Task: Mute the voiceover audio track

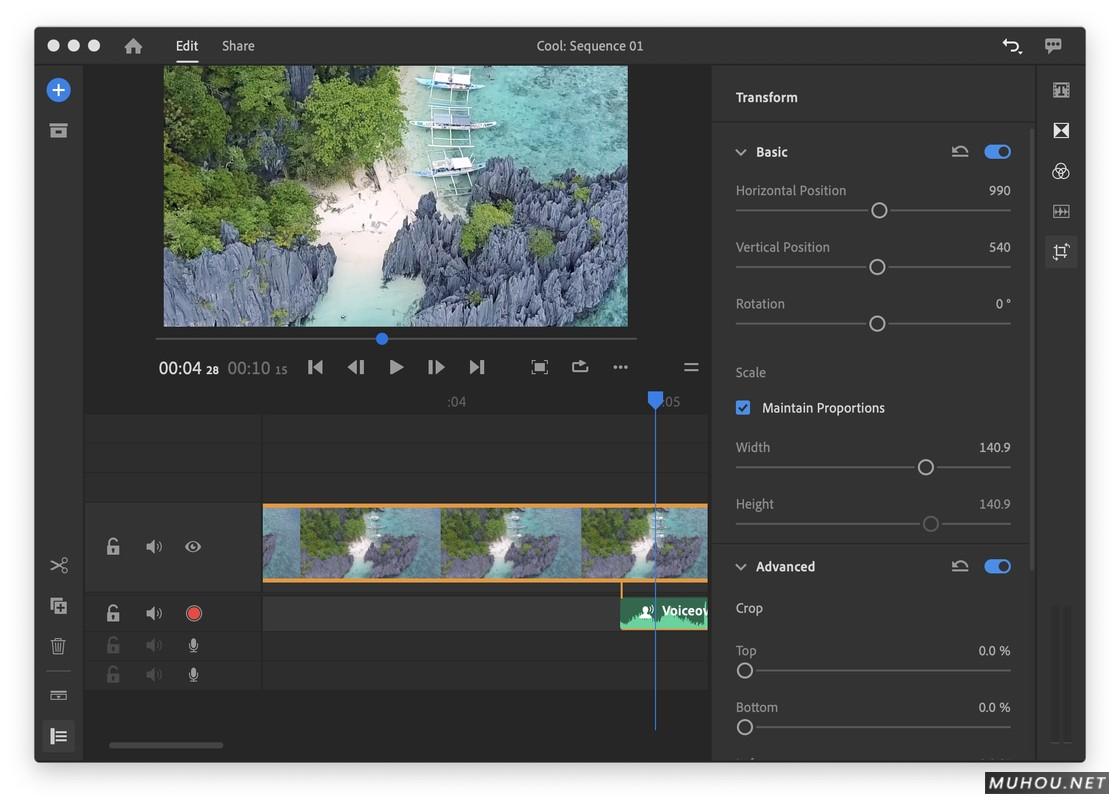Action: coord(154,614)
